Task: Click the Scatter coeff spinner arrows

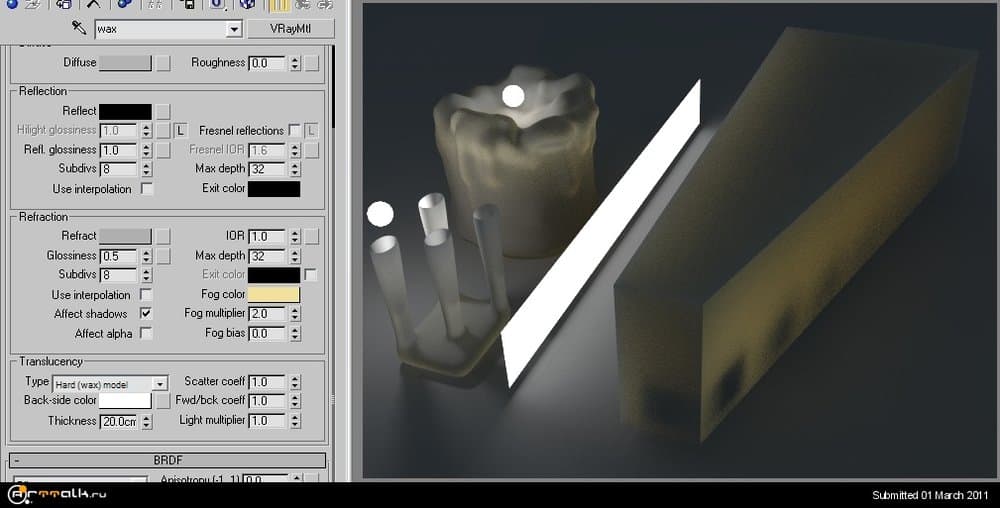Action: pyautogui.click(x=294, y=382)
